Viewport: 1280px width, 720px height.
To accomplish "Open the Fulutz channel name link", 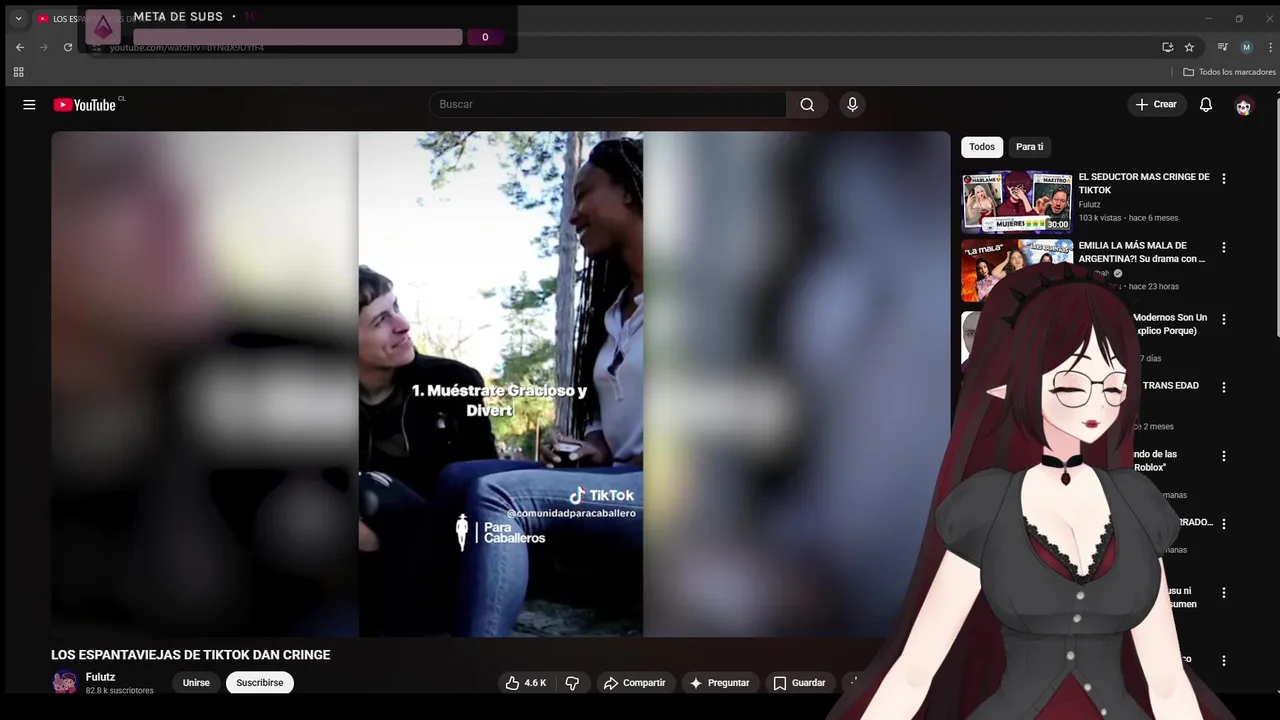I will [x=100, y=677].
